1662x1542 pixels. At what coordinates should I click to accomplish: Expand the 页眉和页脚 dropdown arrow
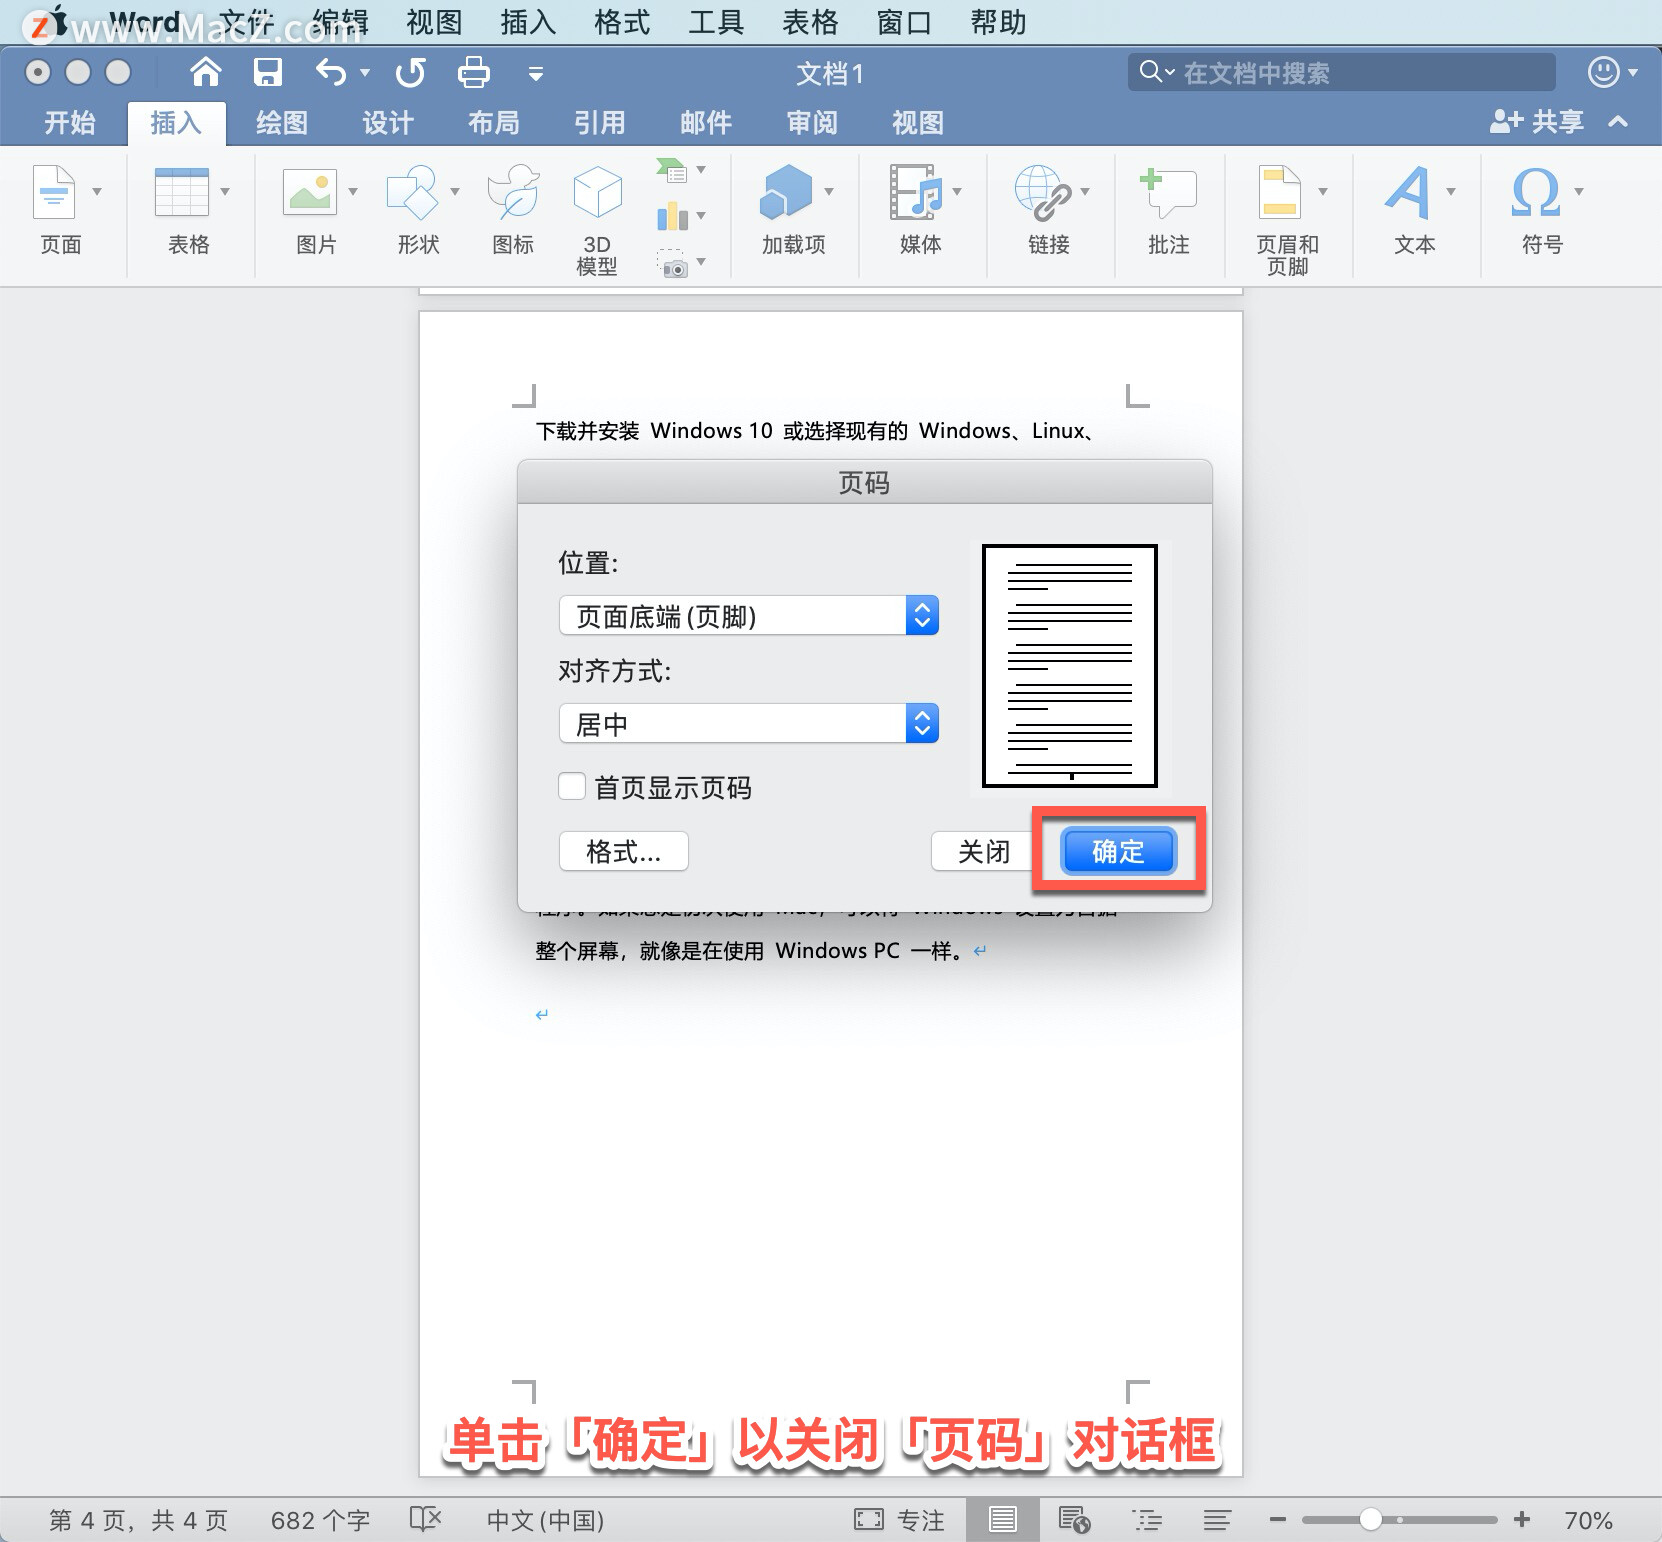point(1323,191)
